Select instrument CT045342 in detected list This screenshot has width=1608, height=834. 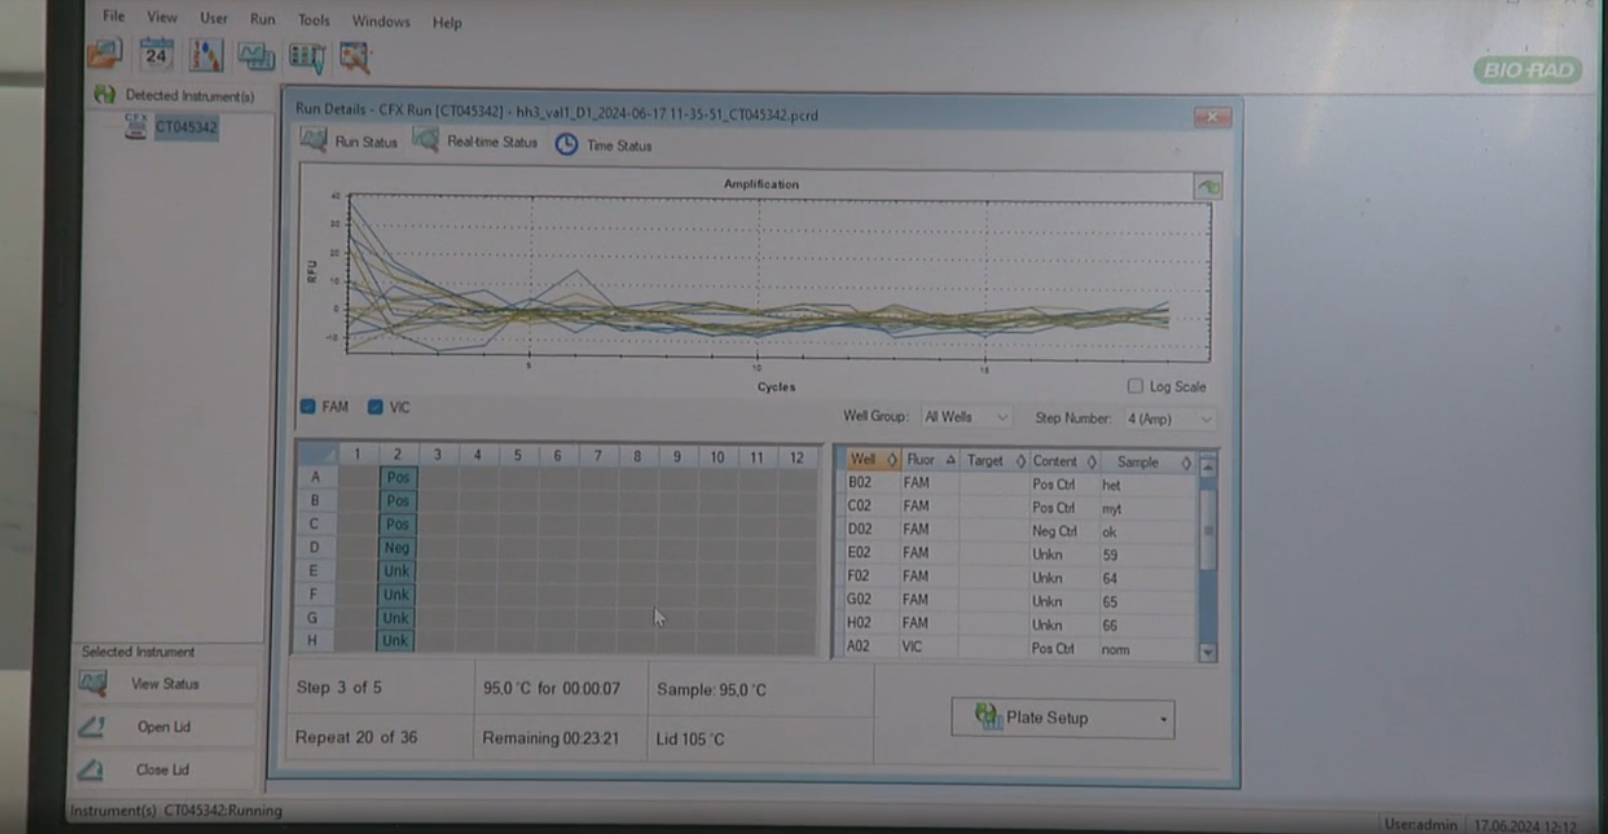click(x=185, y=127)
